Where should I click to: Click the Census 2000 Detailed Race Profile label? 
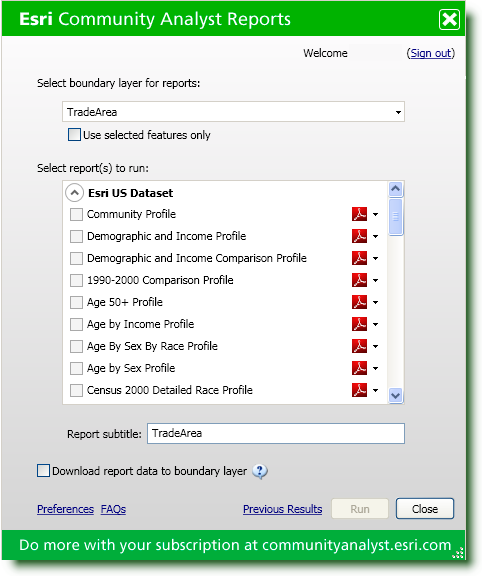coord(170,390)
